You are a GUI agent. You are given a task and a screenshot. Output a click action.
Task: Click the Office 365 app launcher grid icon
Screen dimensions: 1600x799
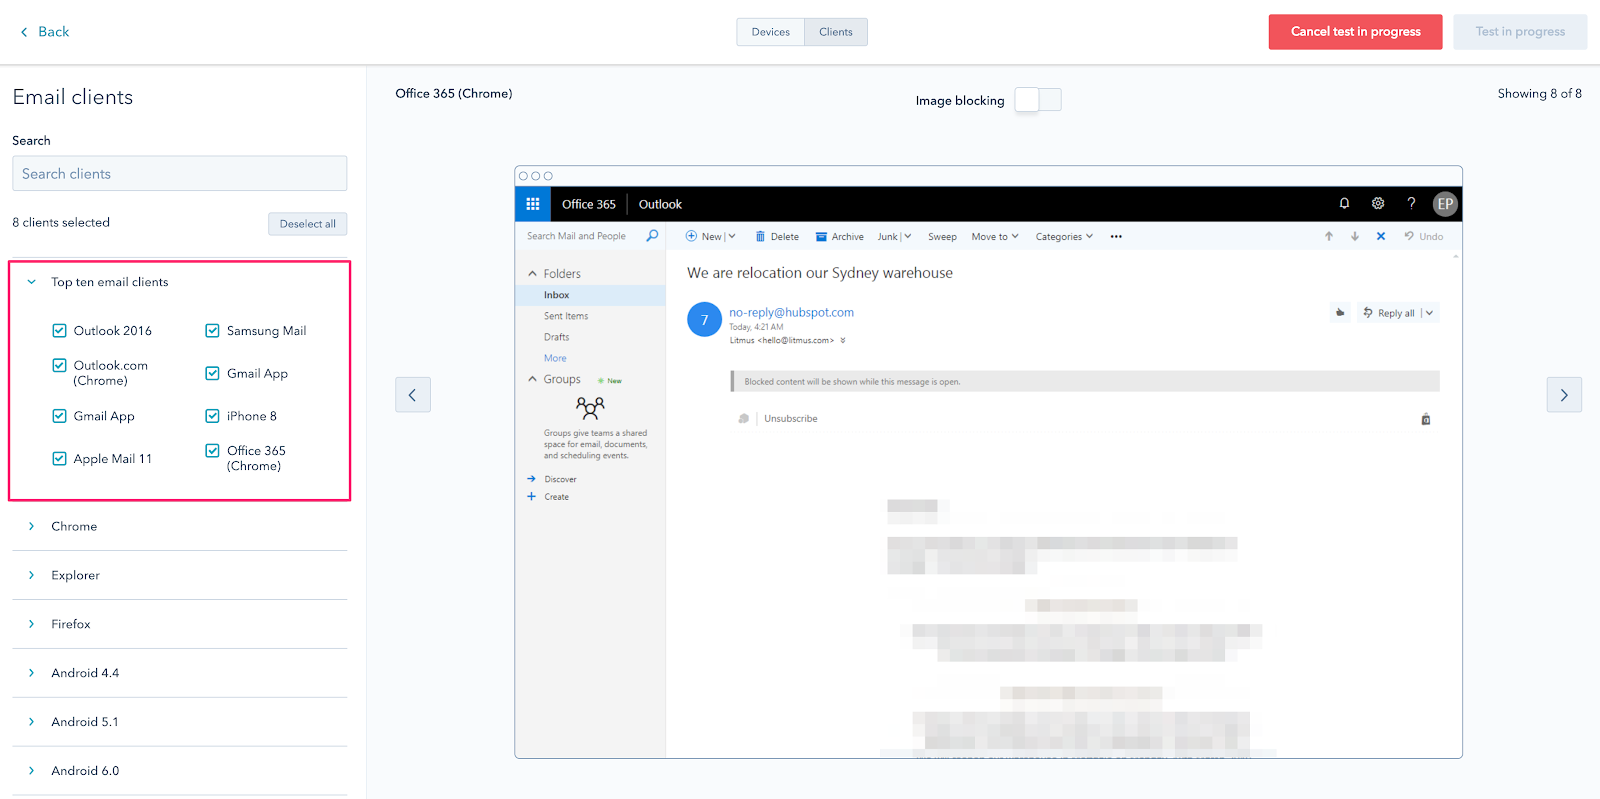point(533,204)
